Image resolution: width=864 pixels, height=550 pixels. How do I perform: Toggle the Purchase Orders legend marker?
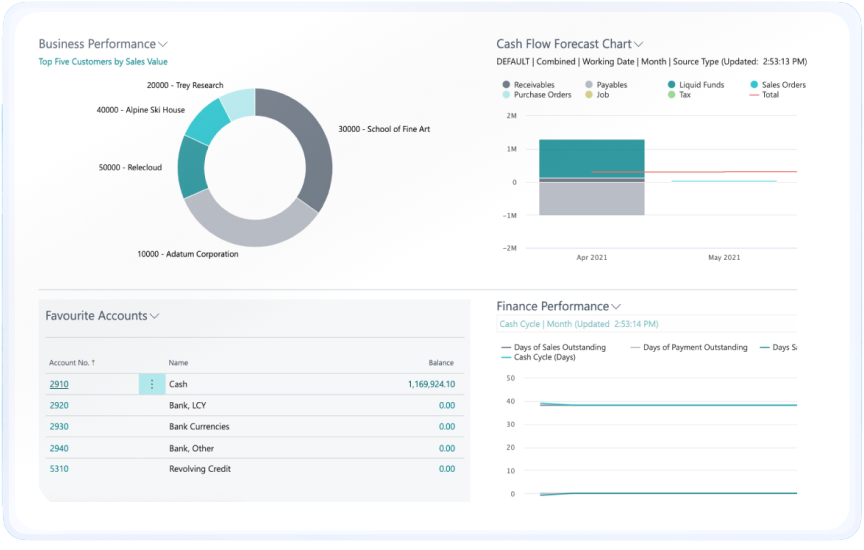click(506, 95)
